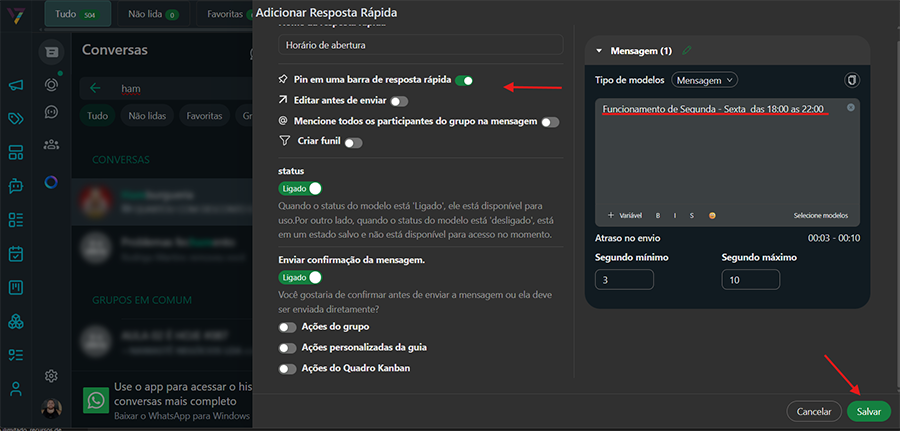Open WhatsApp settings gear icon

point(51,376)
